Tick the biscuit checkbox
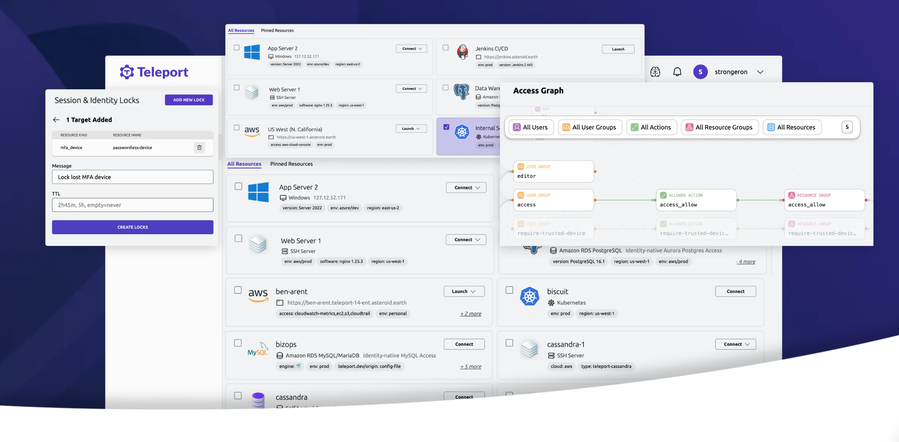 (509, 290)
